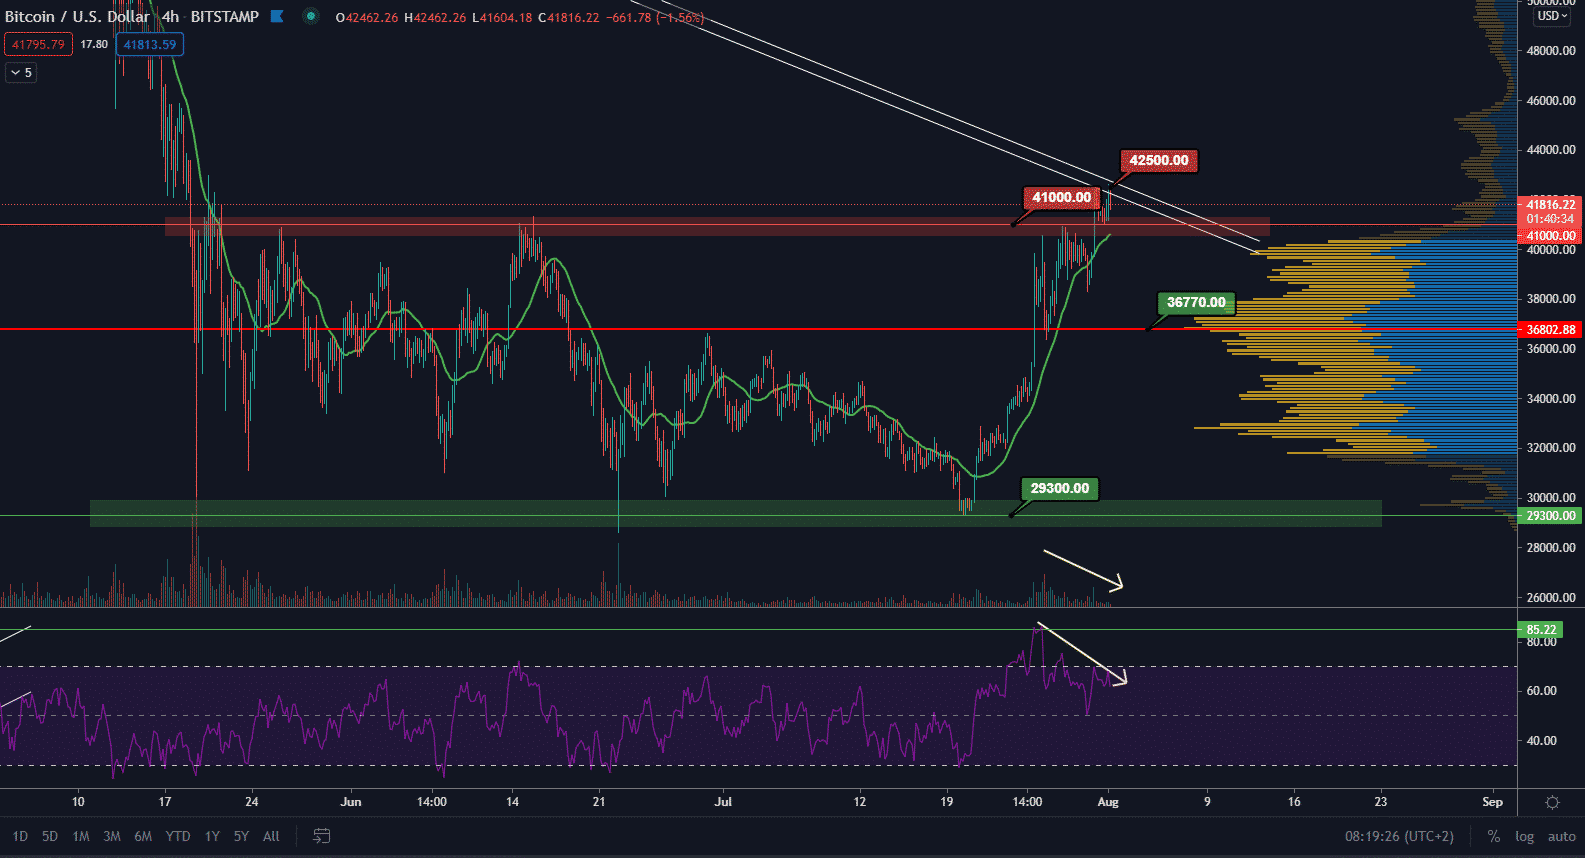Open timezone menu showing UTC+2
Viewport: 1585px width, 858px height.
tap(1399, 836)
